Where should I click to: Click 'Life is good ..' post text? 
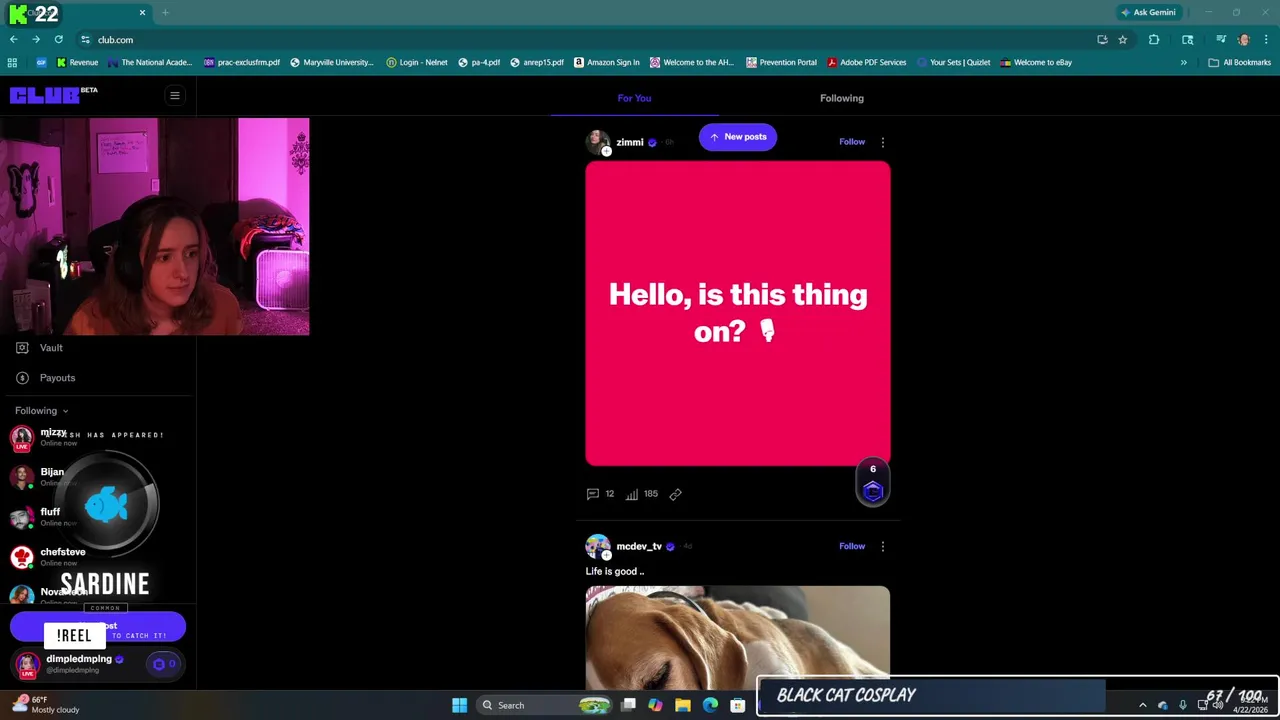click(x=615, y=572)
